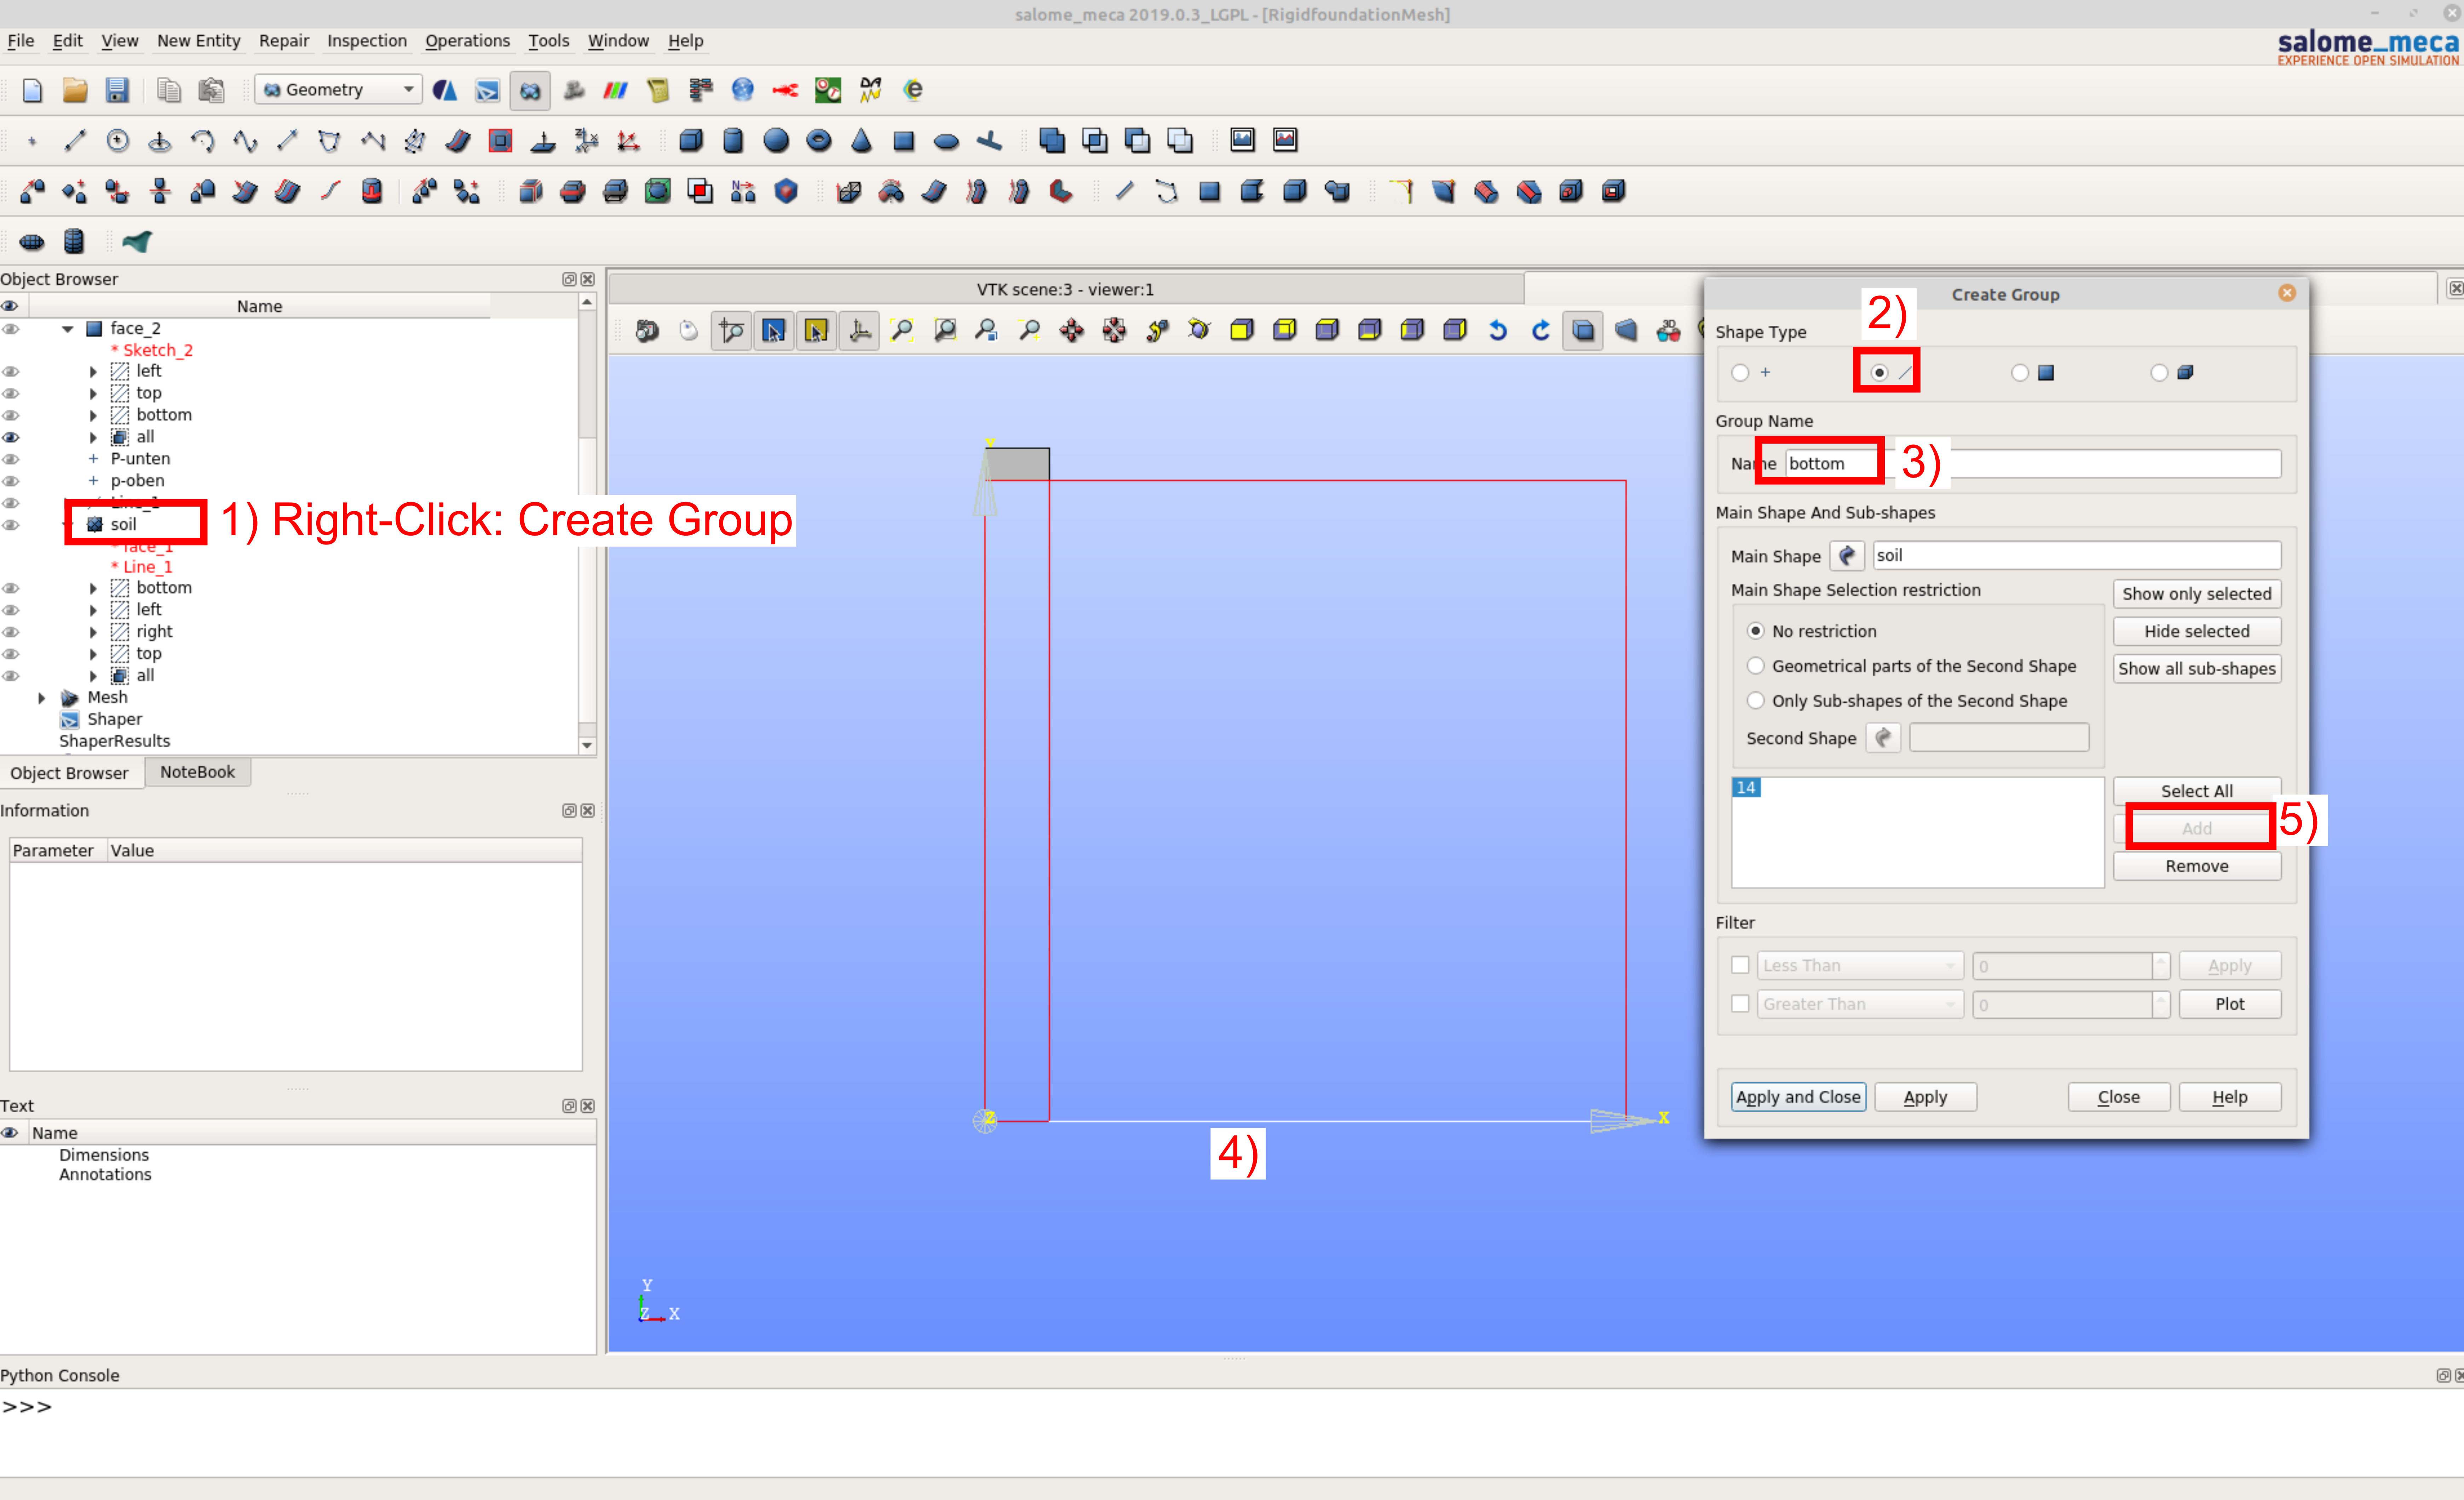Click the Plot button in Filter section
Image resolution: width=2464 pixels, height=1500 pixels.
pyautogui.click(x=2230, y=1004)
